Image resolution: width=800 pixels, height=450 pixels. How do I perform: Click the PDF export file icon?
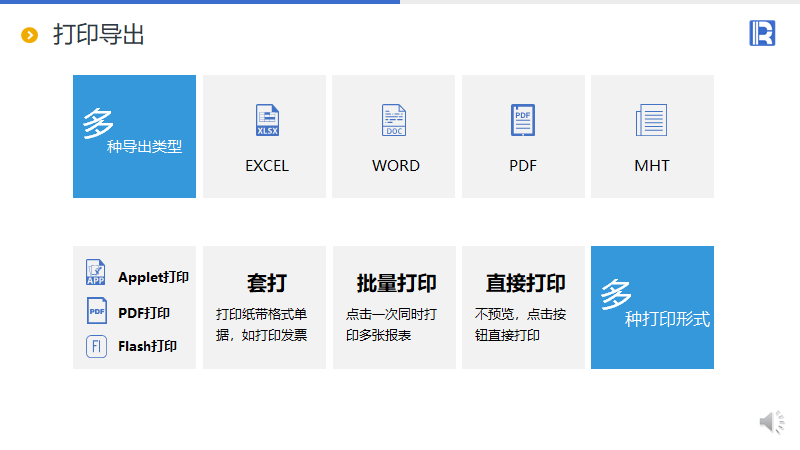pyautogui.click(x=523, y=120)
